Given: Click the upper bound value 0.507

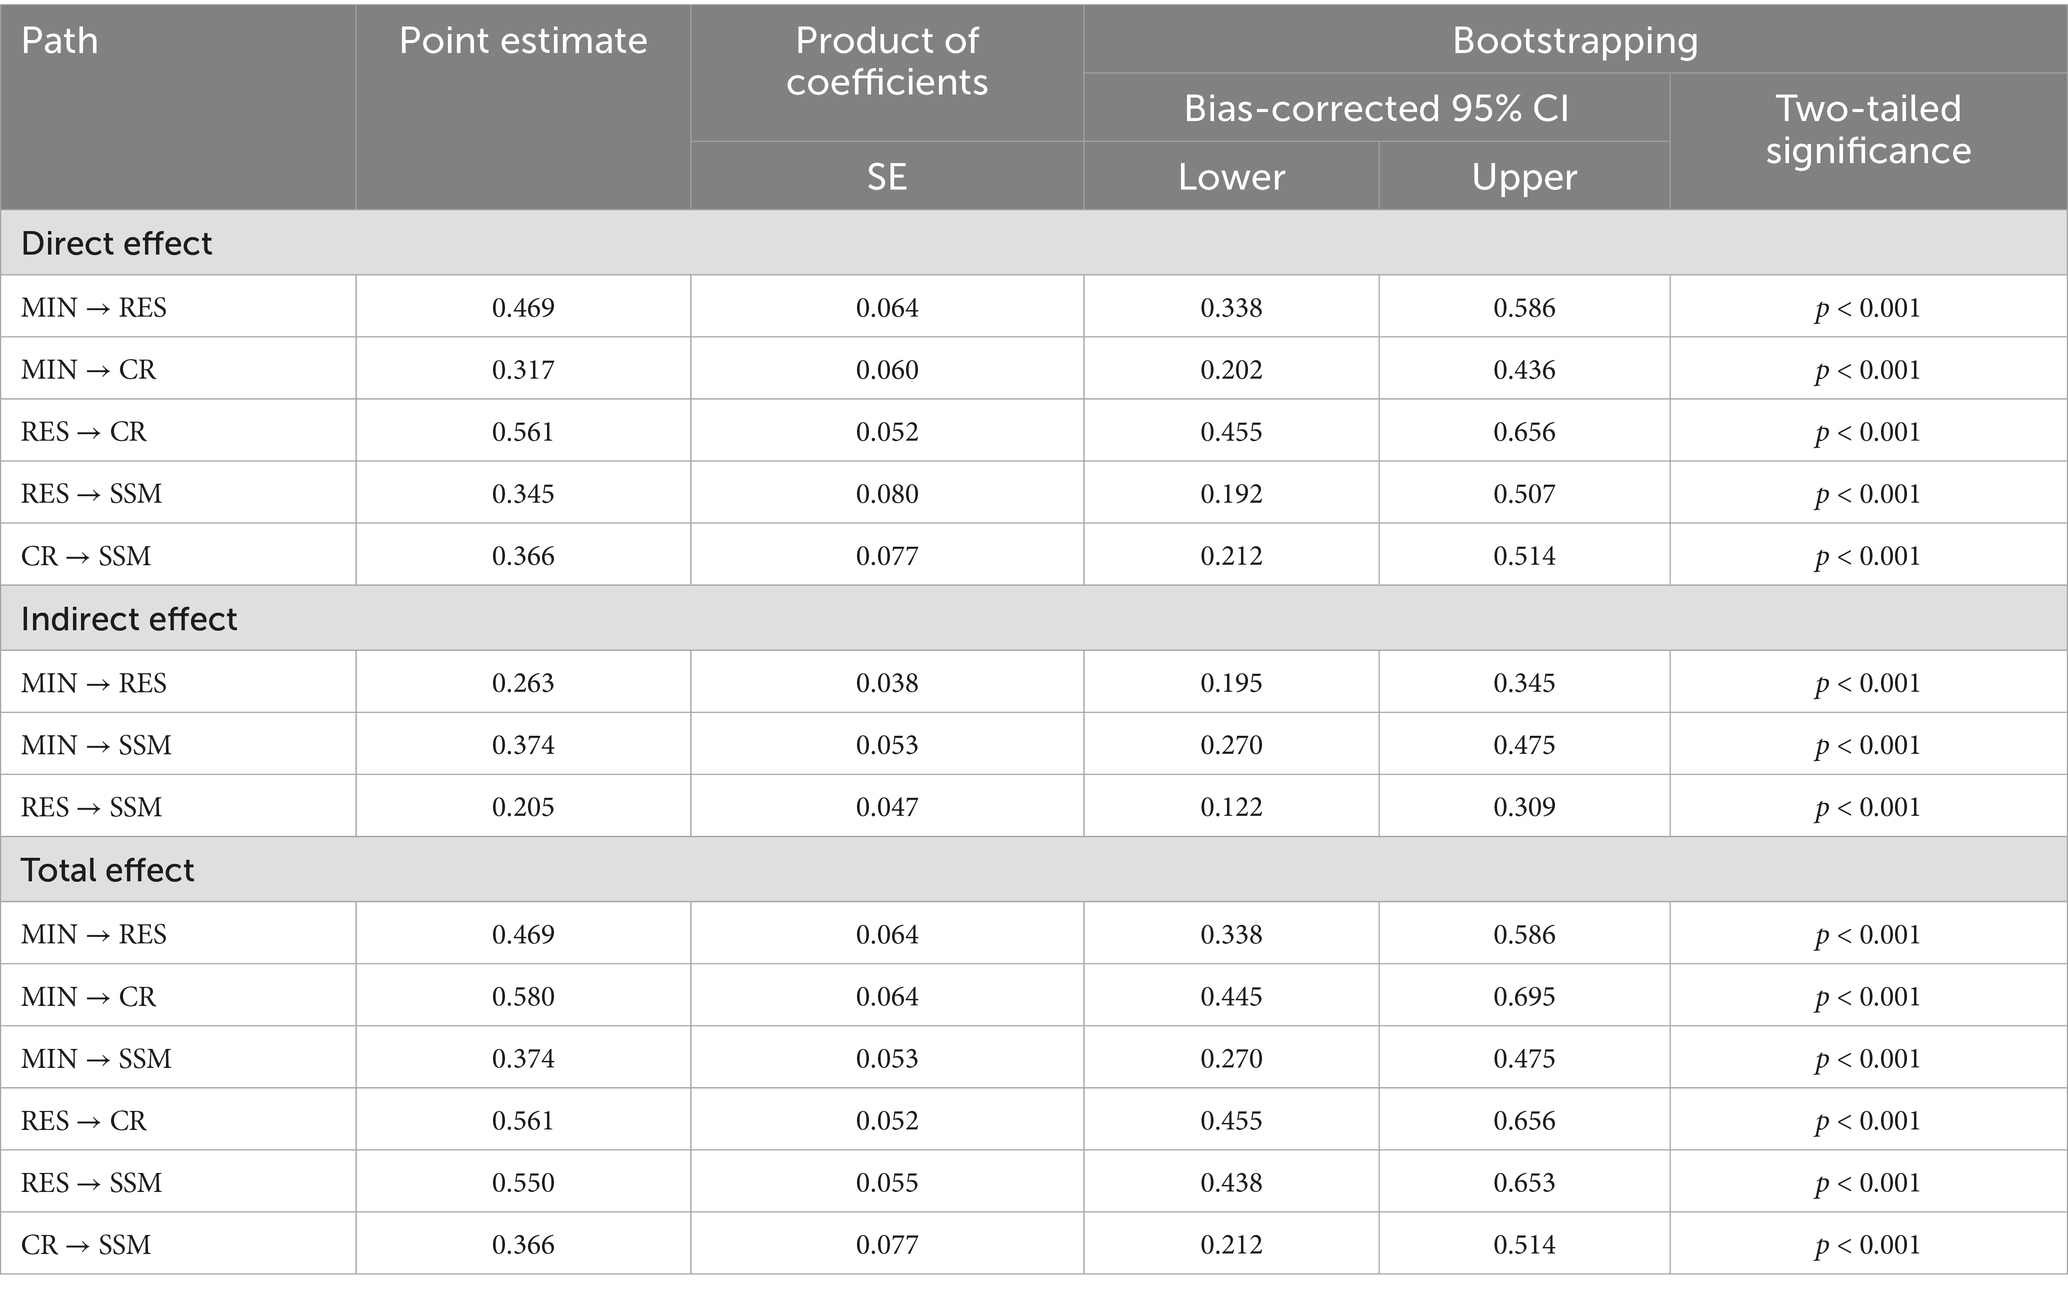Looking at the screenshot, I should point(1524,494).
